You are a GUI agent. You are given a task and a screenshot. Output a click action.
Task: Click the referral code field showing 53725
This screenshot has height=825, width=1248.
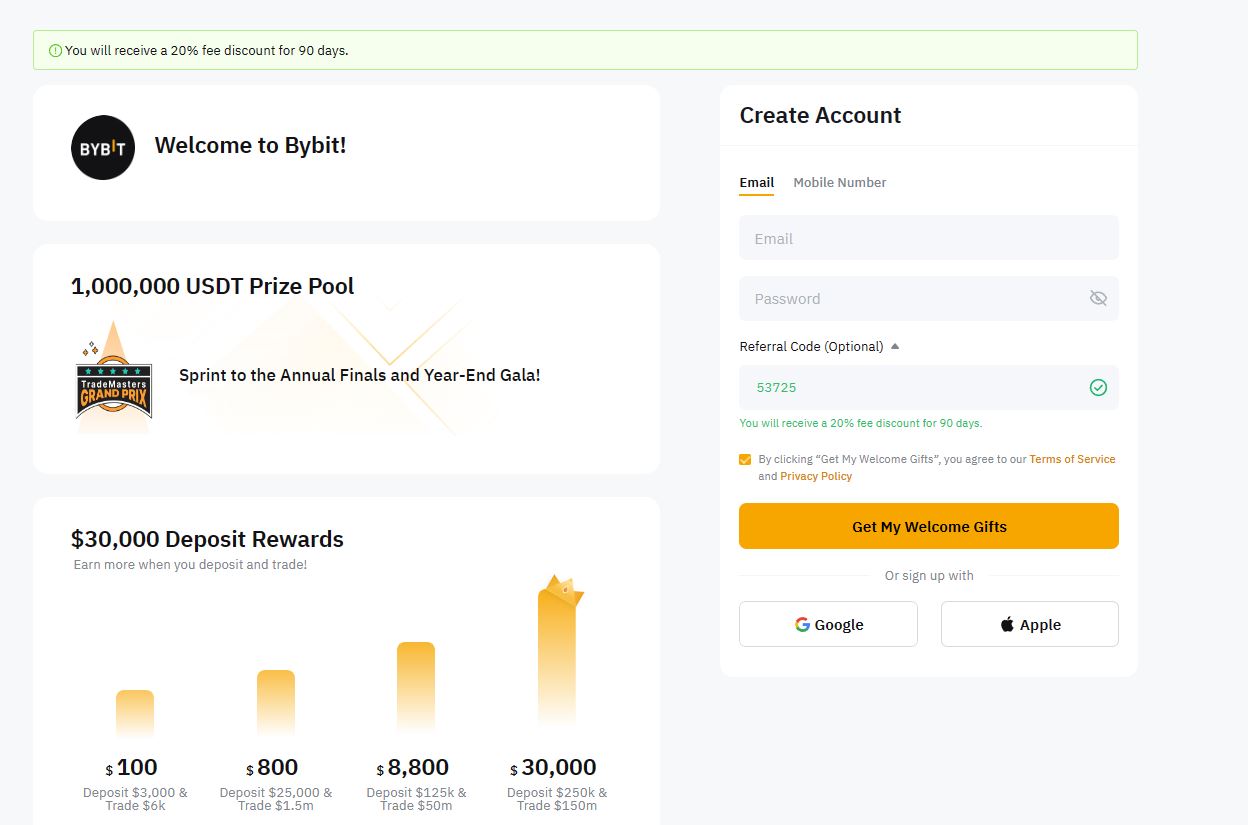[929, 387]
